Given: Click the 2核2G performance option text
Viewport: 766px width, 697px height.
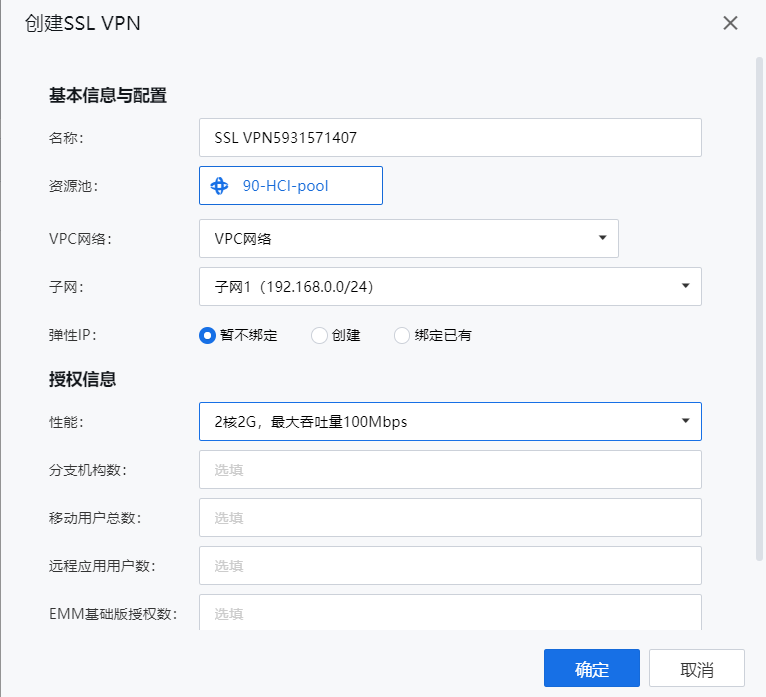Looking at the screenshot, I should 311,422.
